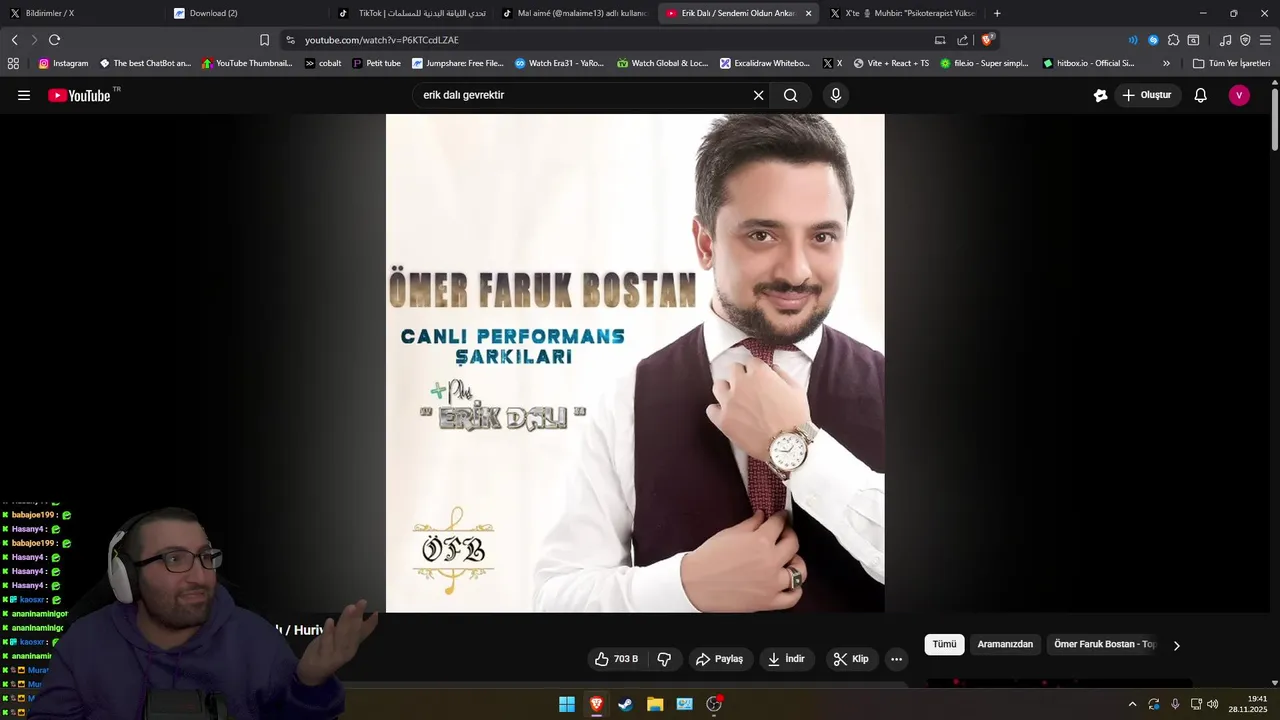Select the Ömer Faruk Bostan filter chip

[x=1105, y=645]
